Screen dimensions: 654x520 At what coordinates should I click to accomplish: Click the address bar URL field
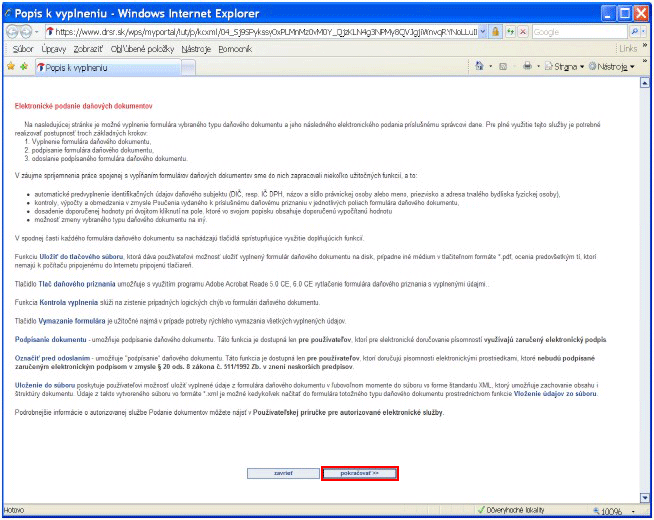click(x=262, y=32)
